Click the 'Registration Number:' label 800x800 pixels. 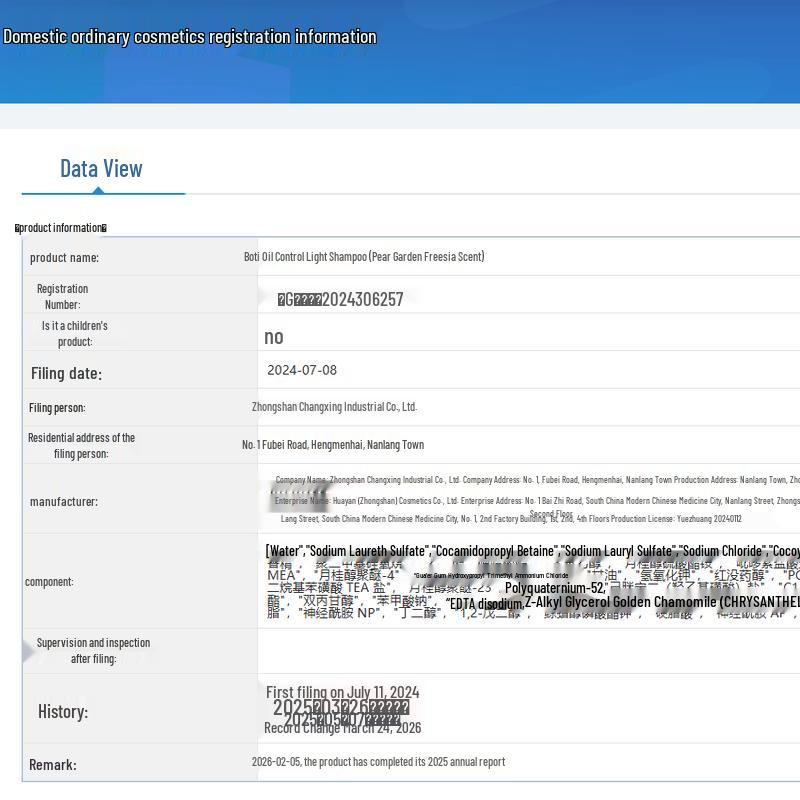pos(62,296)
